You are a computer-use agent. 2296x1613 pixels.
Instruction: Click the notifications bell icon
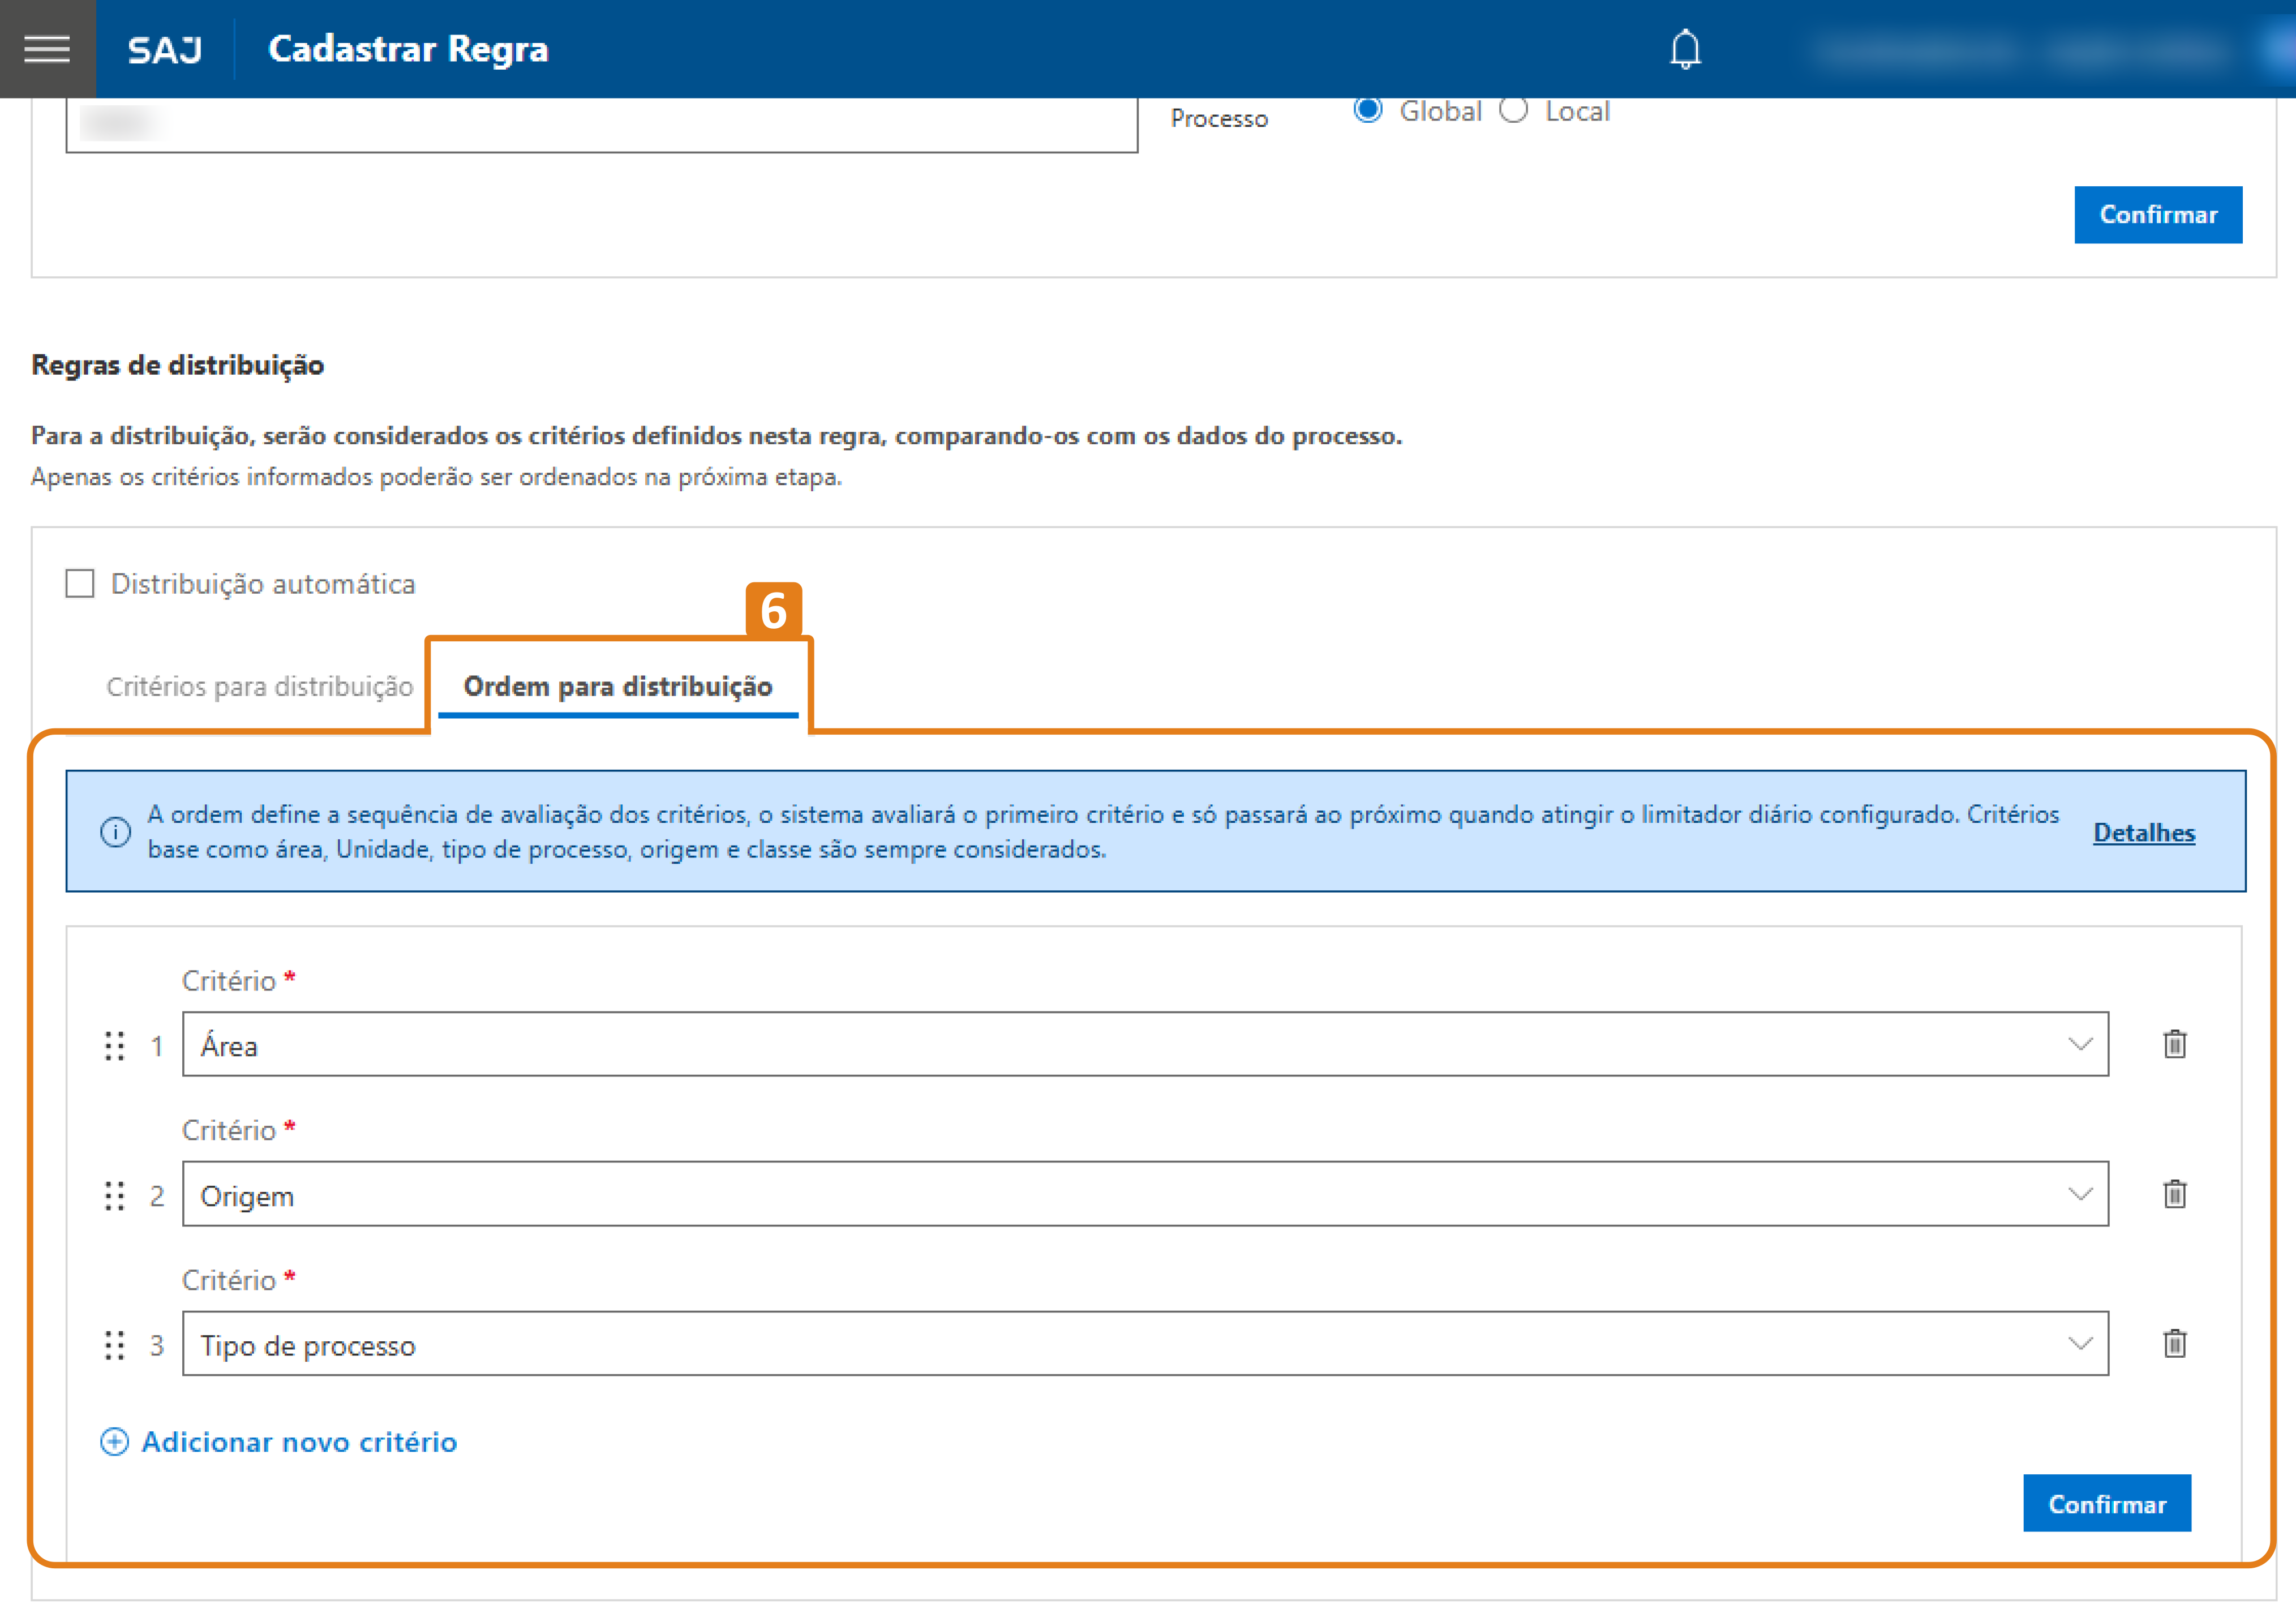(1685, 48)
